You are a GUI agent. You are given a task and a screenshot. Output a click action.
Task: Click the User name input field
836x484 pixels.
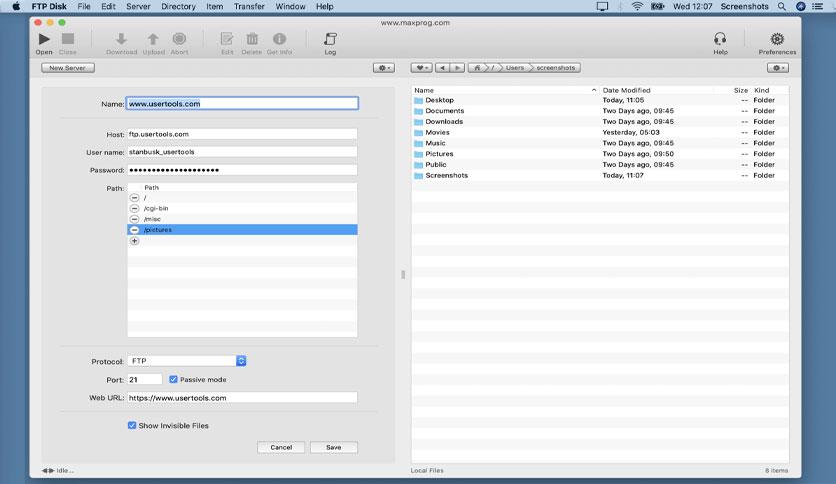coord(242,152)
